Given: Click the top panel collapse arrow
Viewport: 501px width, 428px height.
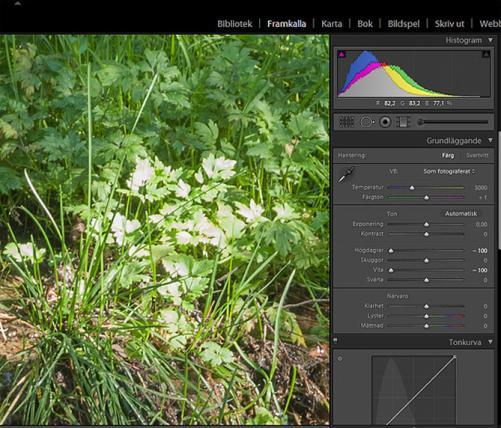Looking at the screenshot, I should (x=17, y=3).
